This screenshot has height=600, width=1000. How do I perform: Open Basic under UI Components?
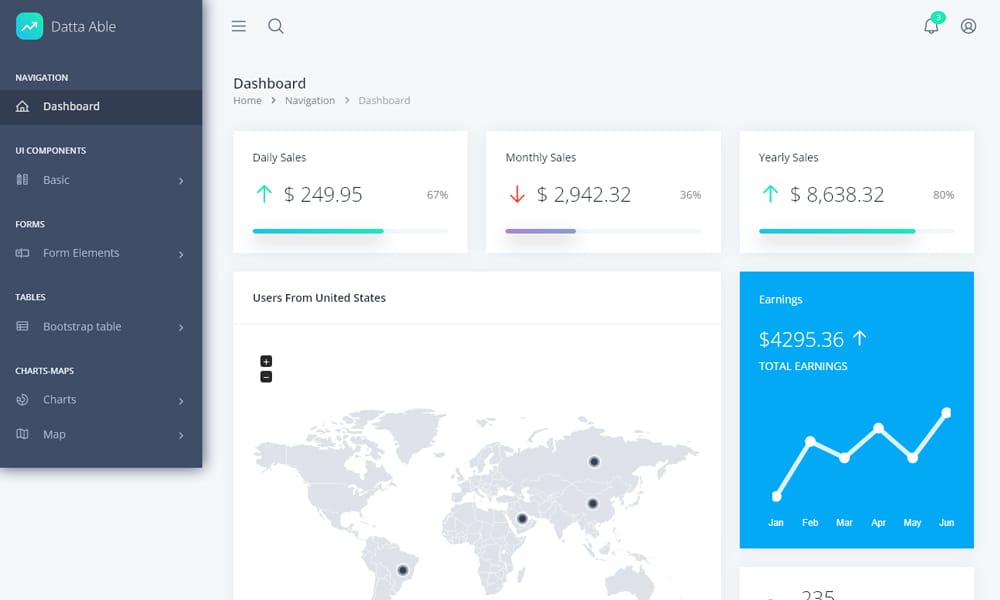point(101,180)
